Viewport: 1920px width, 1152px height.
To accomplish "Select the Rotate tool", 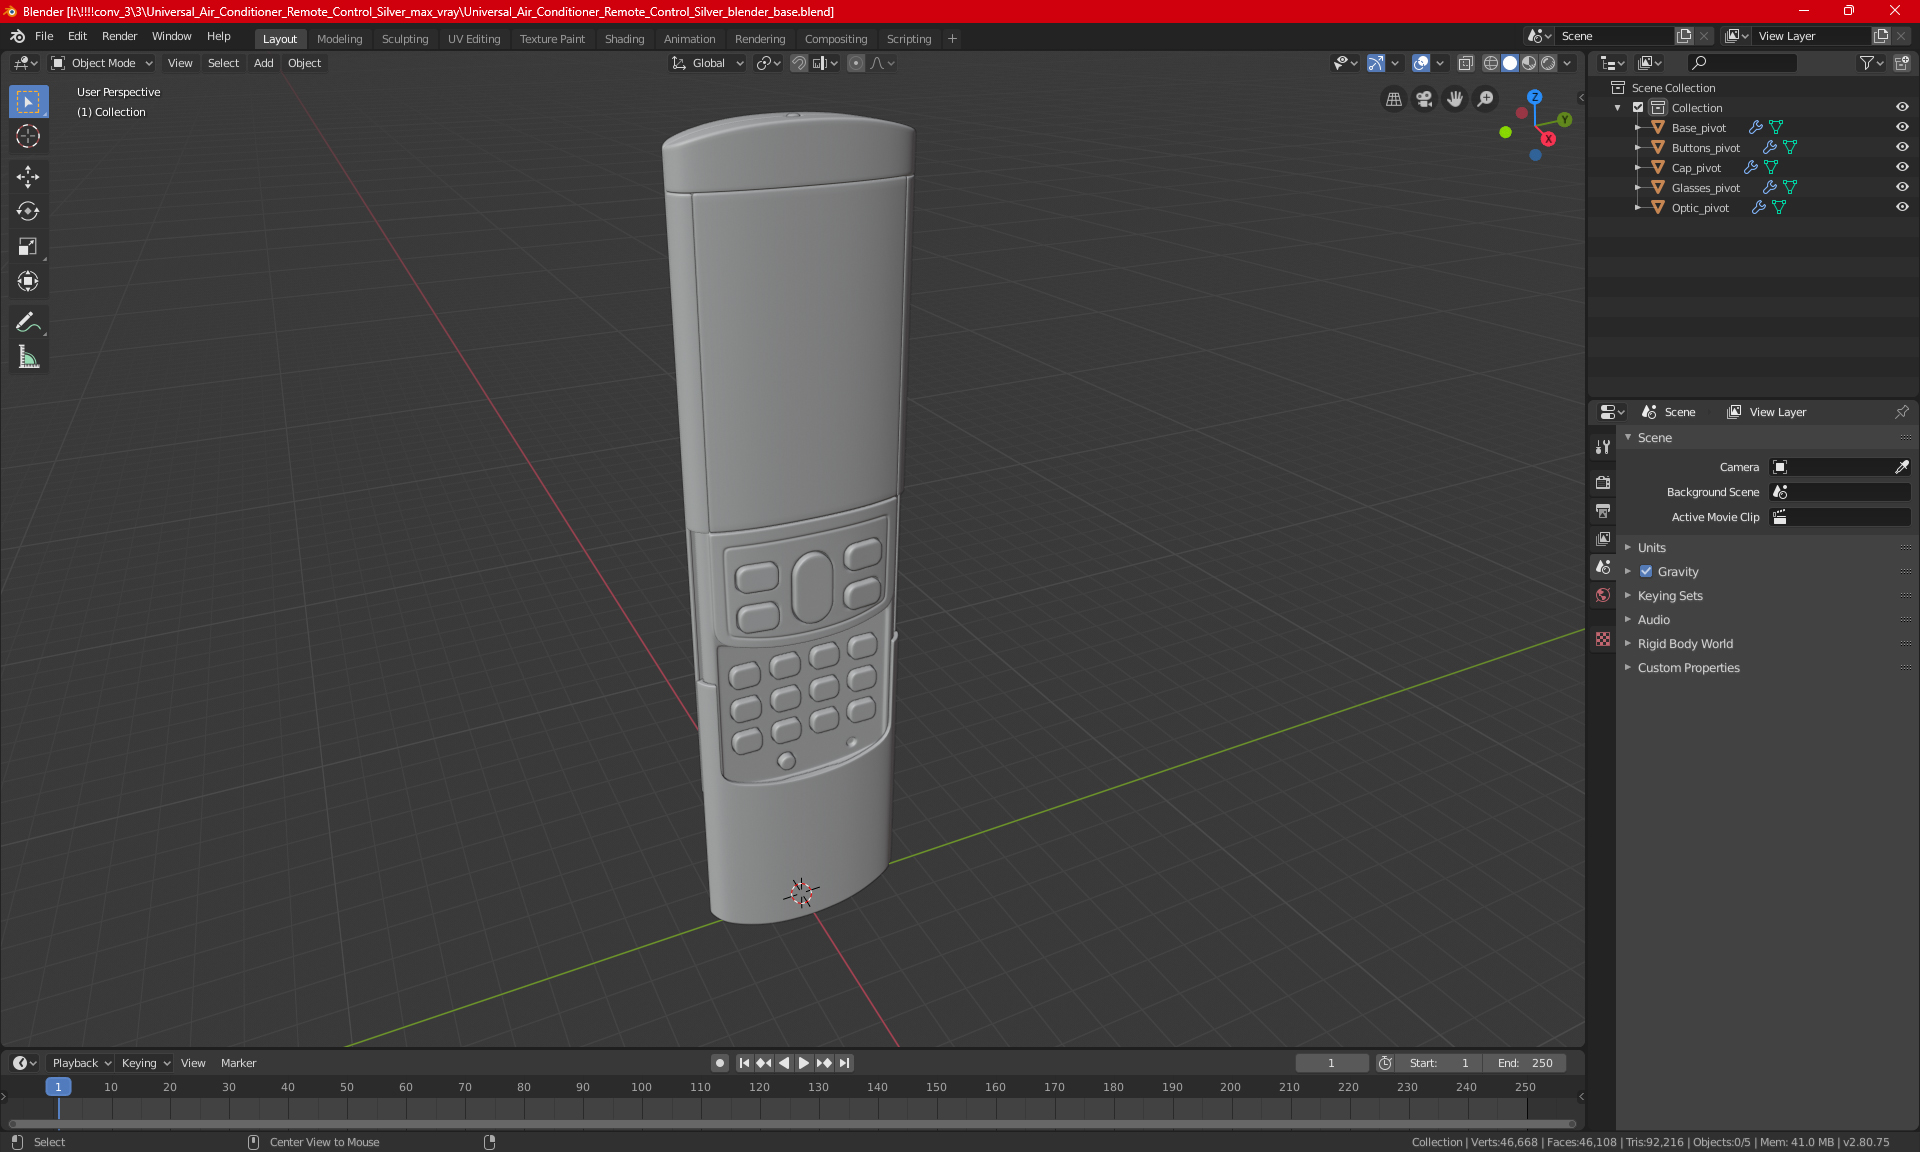I will coord(28,211).
